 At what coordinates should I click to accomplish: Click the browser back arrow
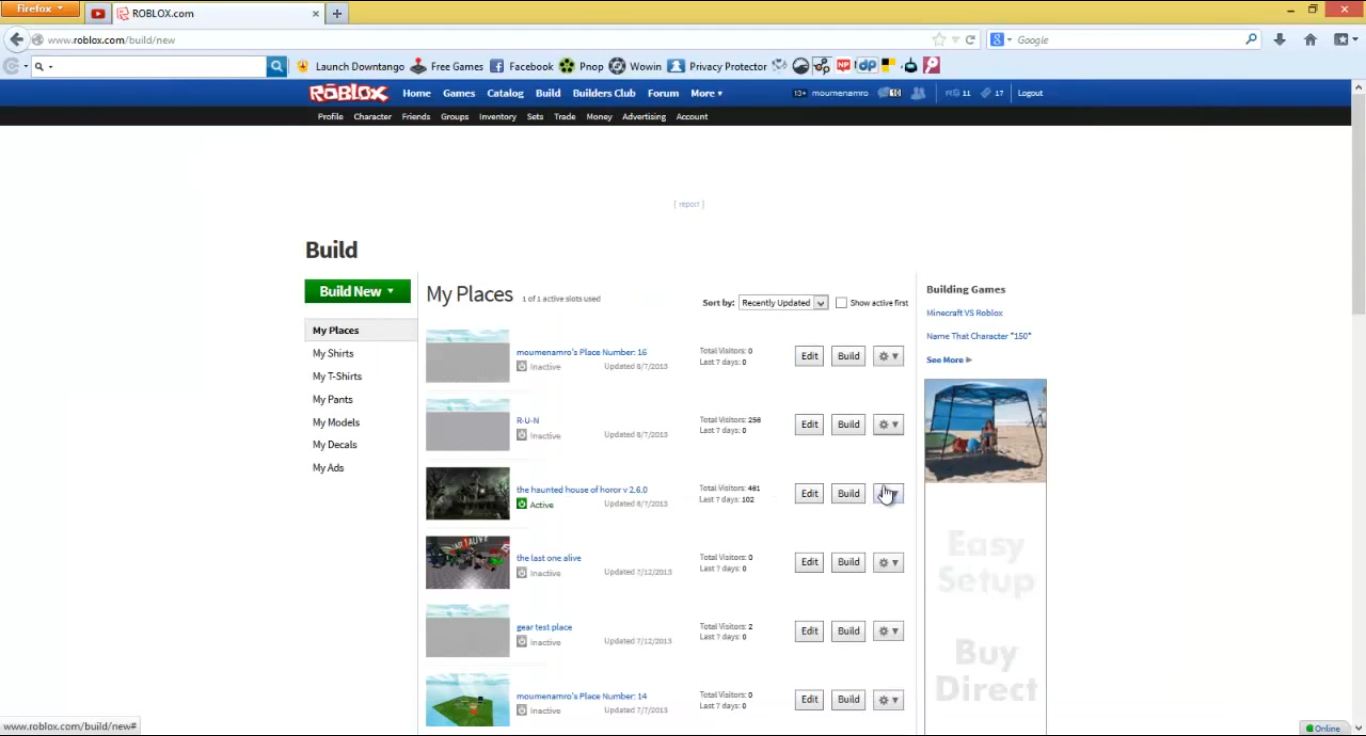tap(16, 40)
